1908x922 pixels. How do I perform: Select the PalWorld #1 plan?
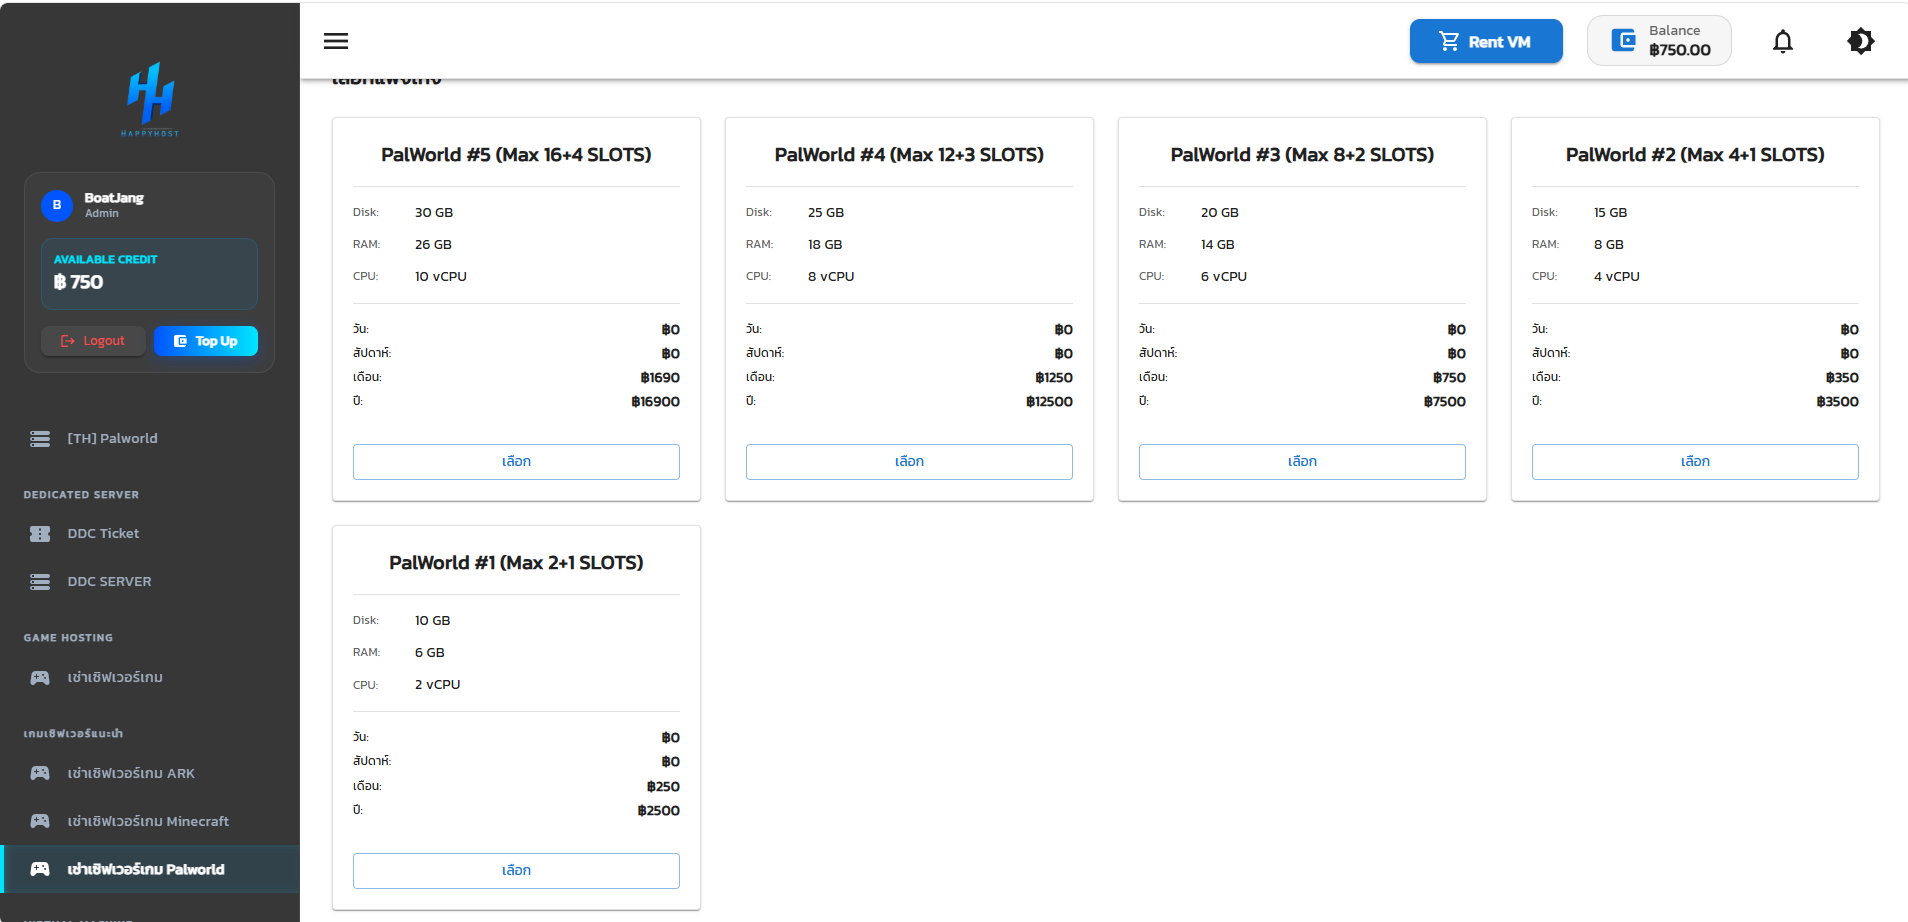point(516,871)
